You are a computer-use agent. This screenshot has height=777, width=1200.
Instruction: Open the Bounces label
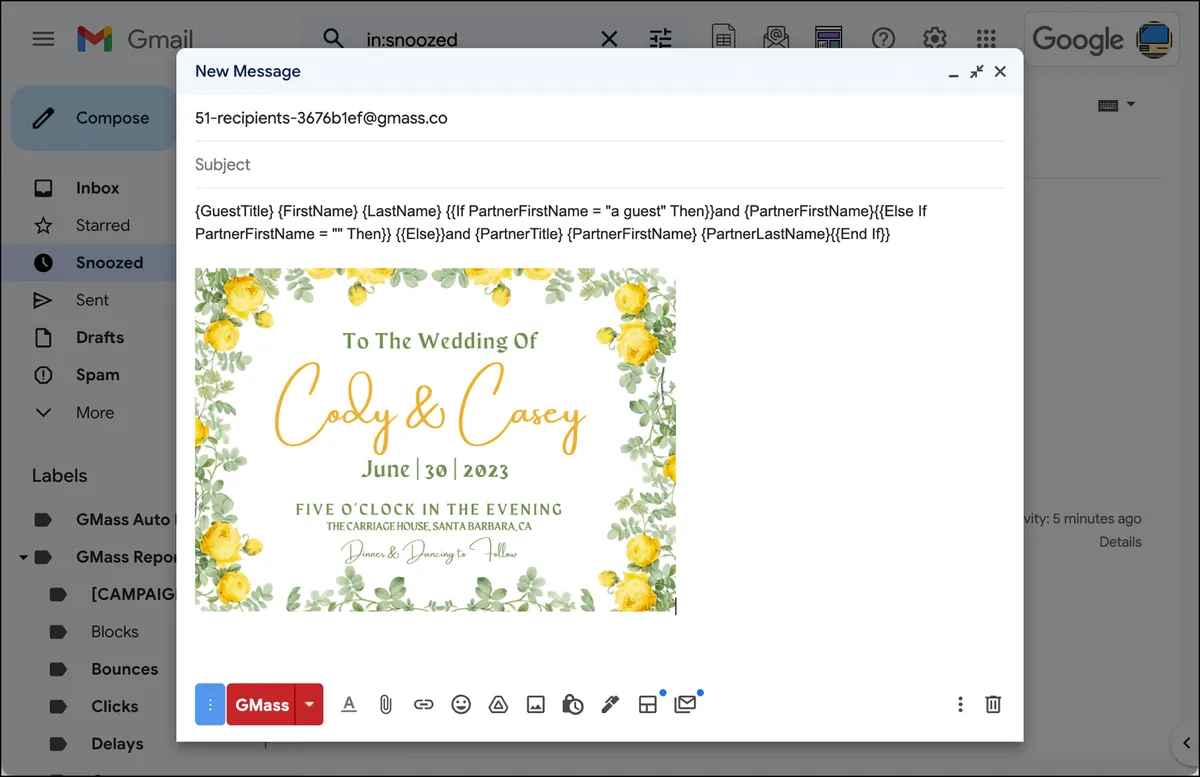pos(124,669)
